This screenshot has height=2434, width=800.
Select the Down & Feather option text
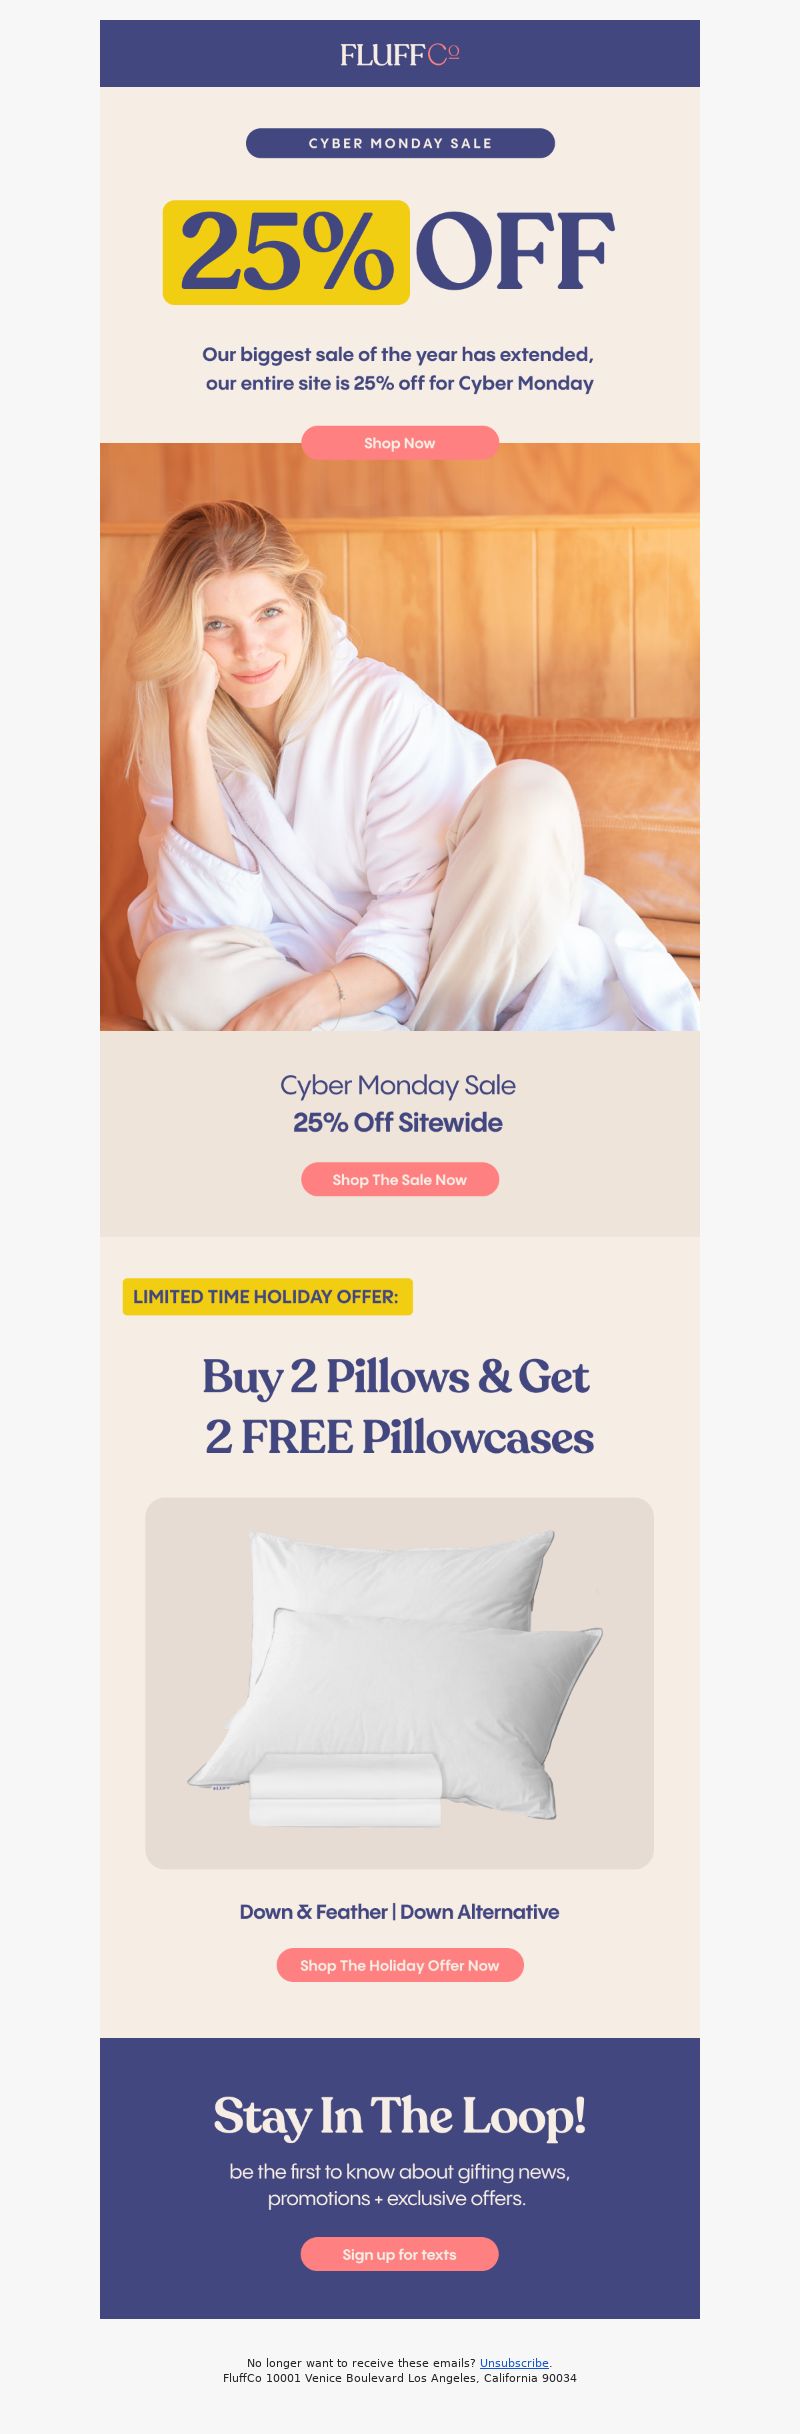[x=313, y=1912]
